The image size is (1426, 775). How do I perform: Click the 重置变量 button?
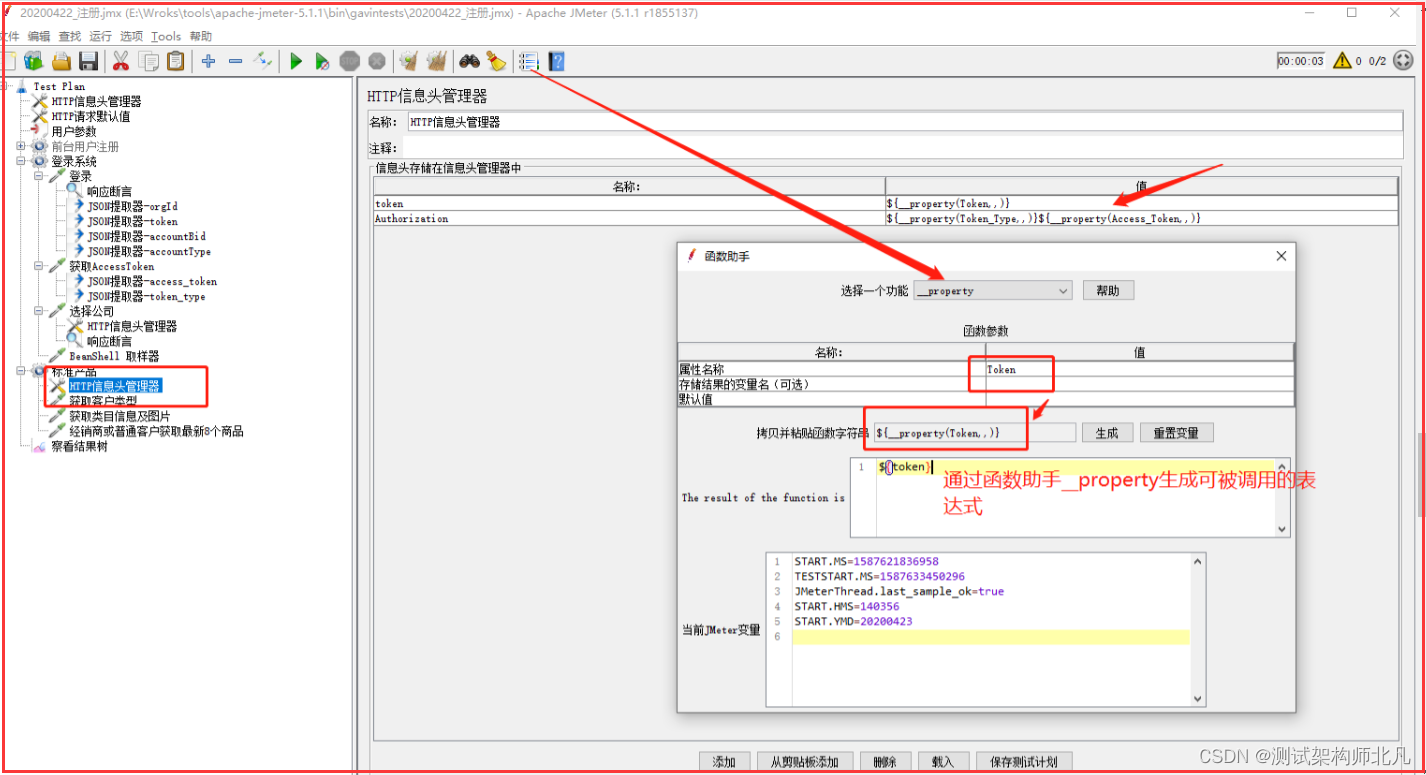click(1176, 433)
